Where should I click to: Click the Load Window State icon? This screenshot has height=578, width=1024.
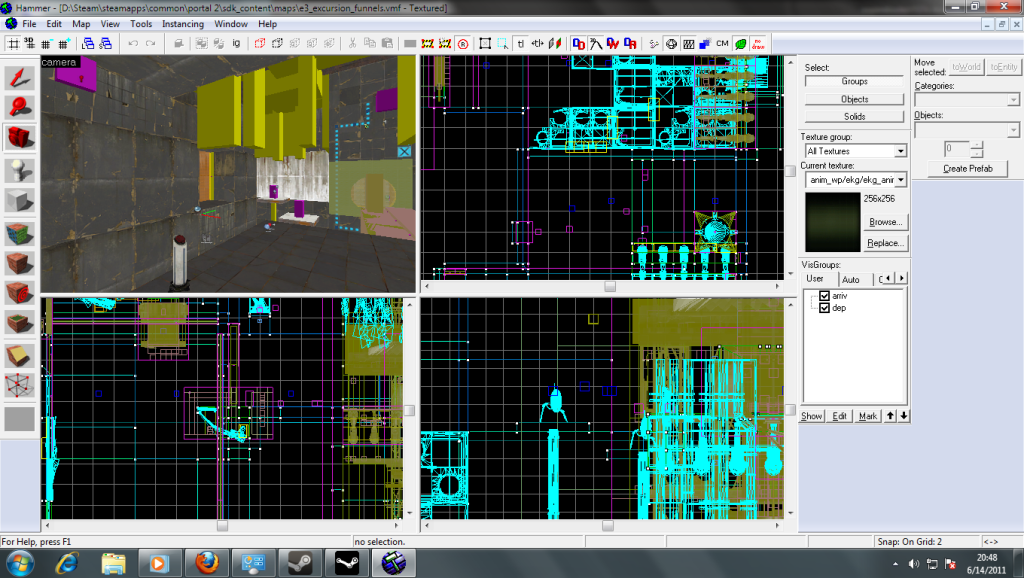(88, 44)
